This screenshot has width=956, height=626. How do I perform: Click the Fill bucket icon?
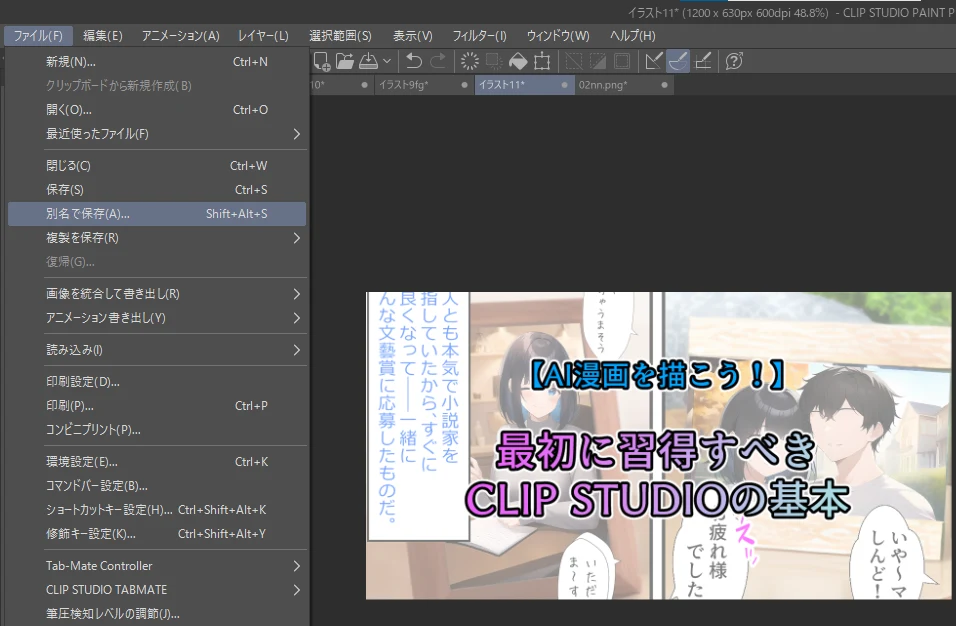(x=518, y=62)
